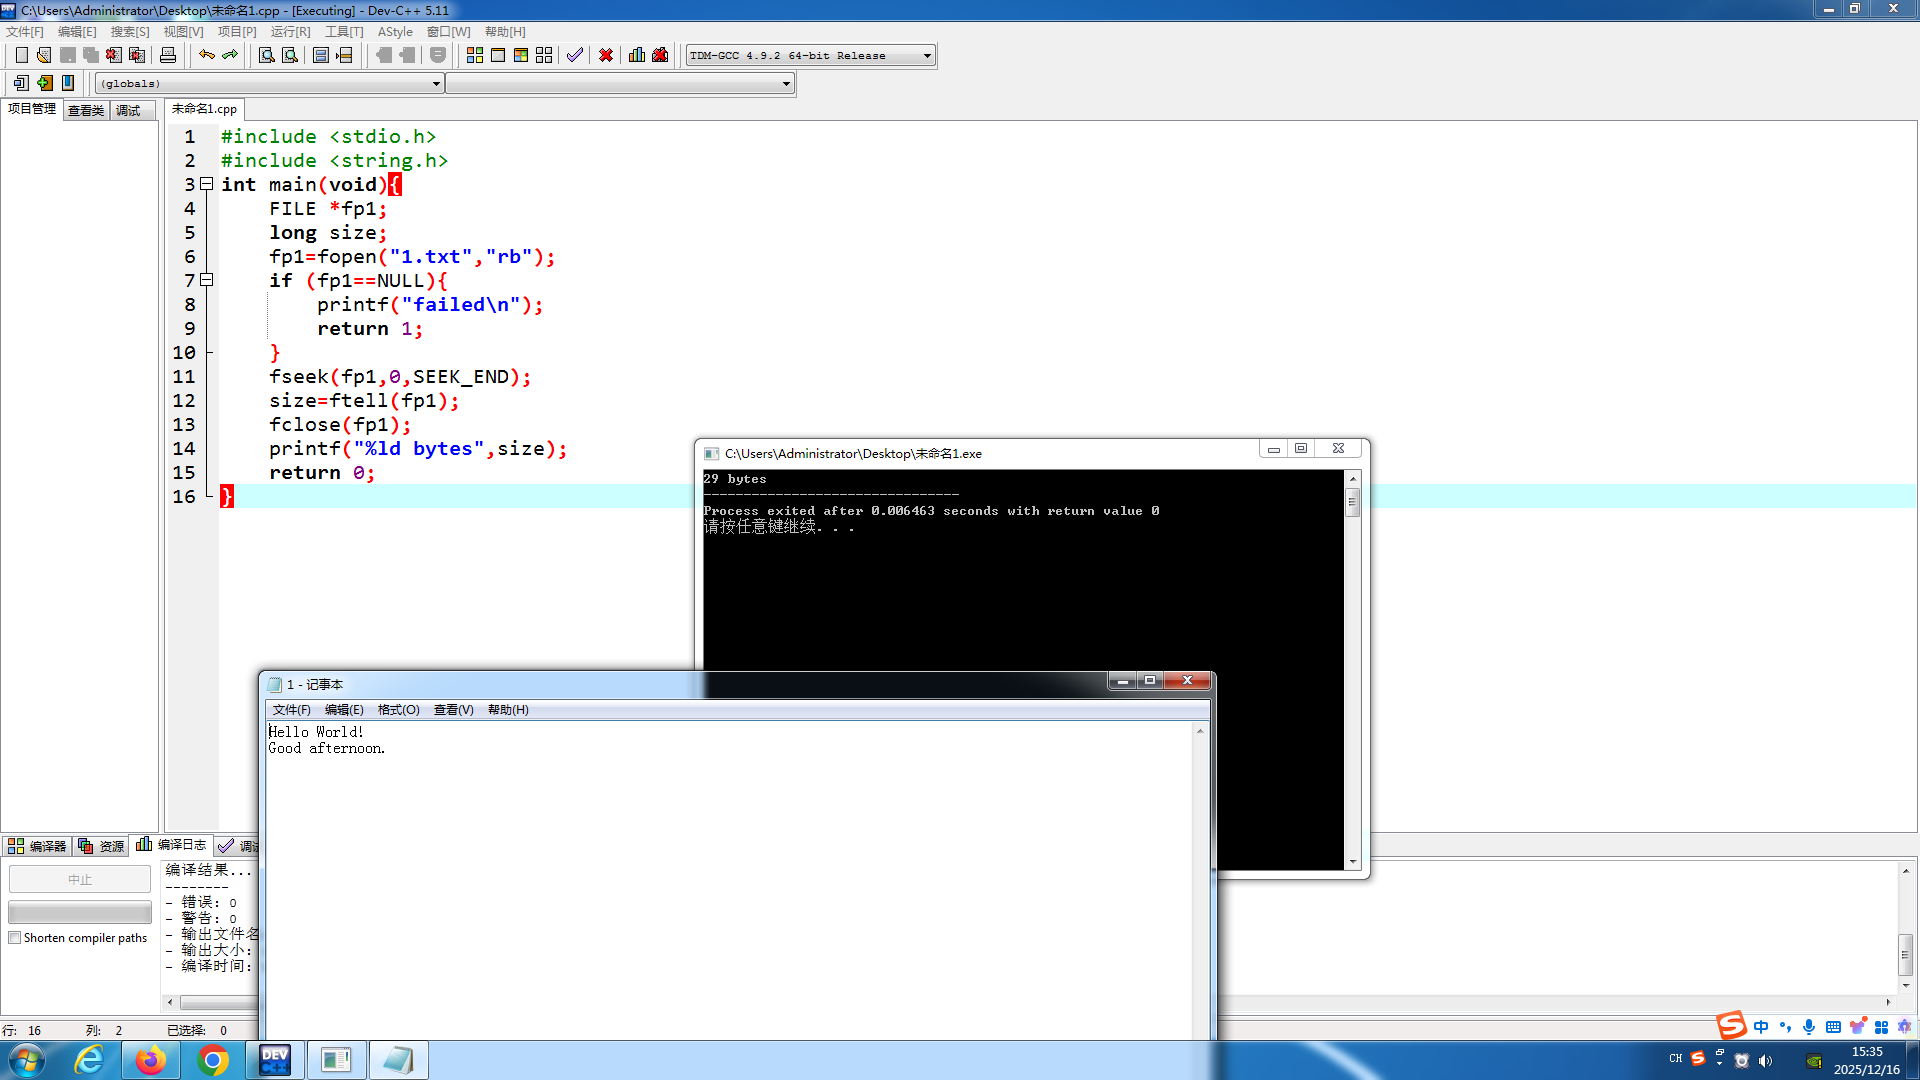Open the empty function list dropdown
The width and height of the screenshot is (1920, 1080).
point(786,84)
